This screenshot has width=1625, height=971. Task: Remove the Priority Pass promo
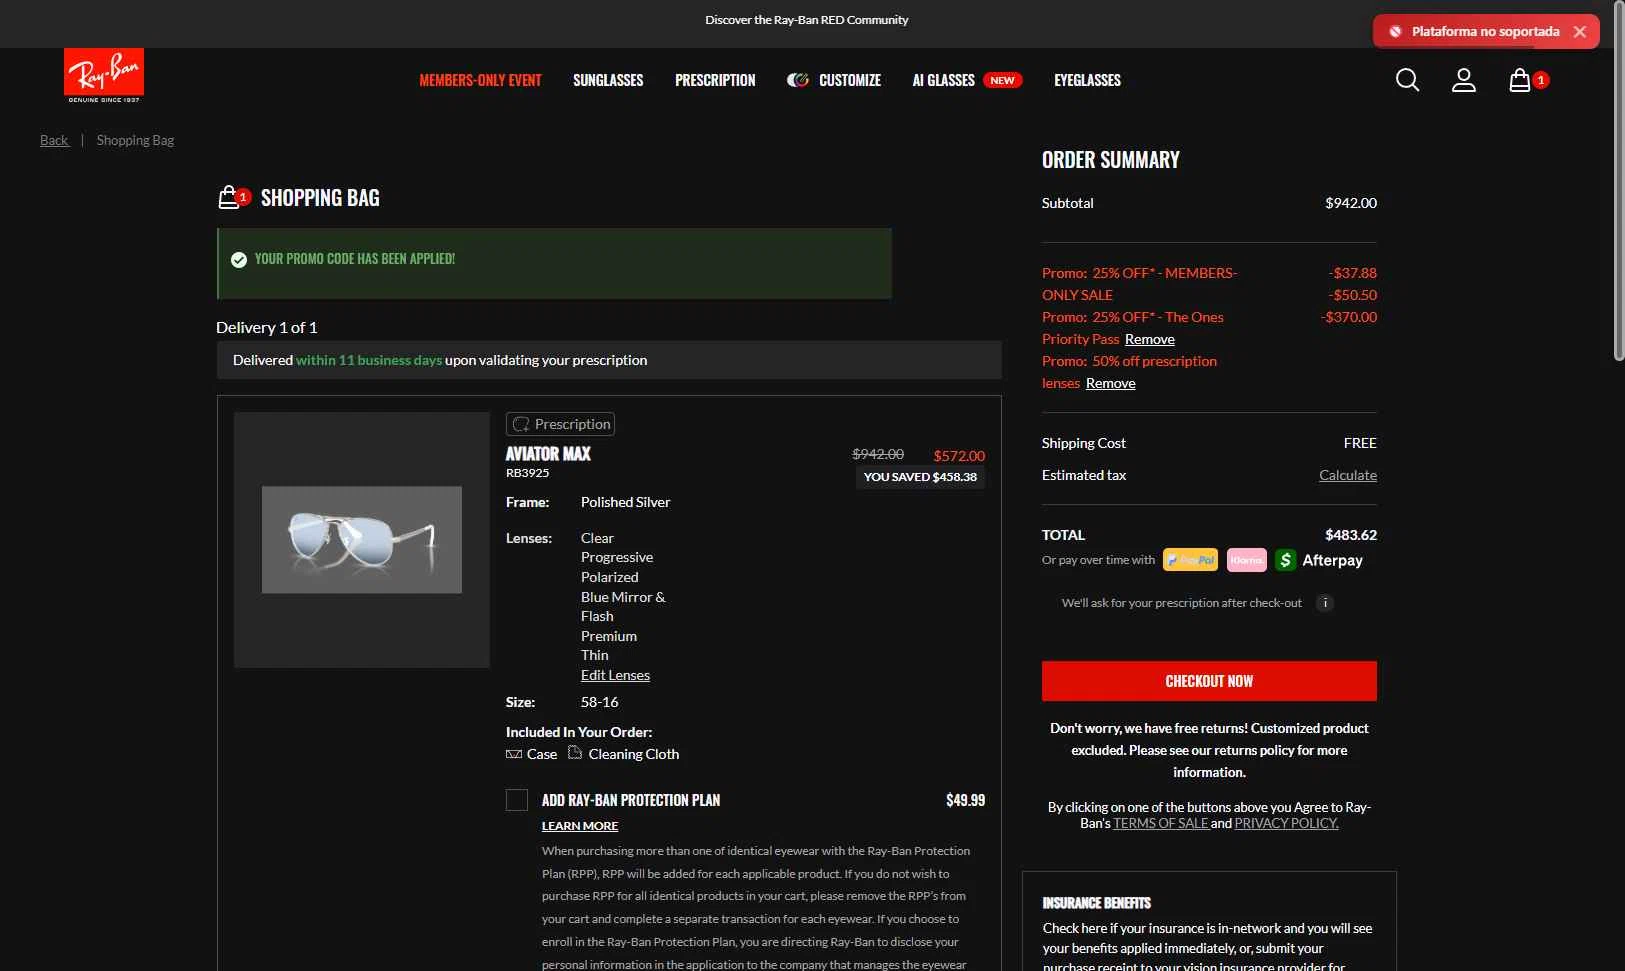1150,339
